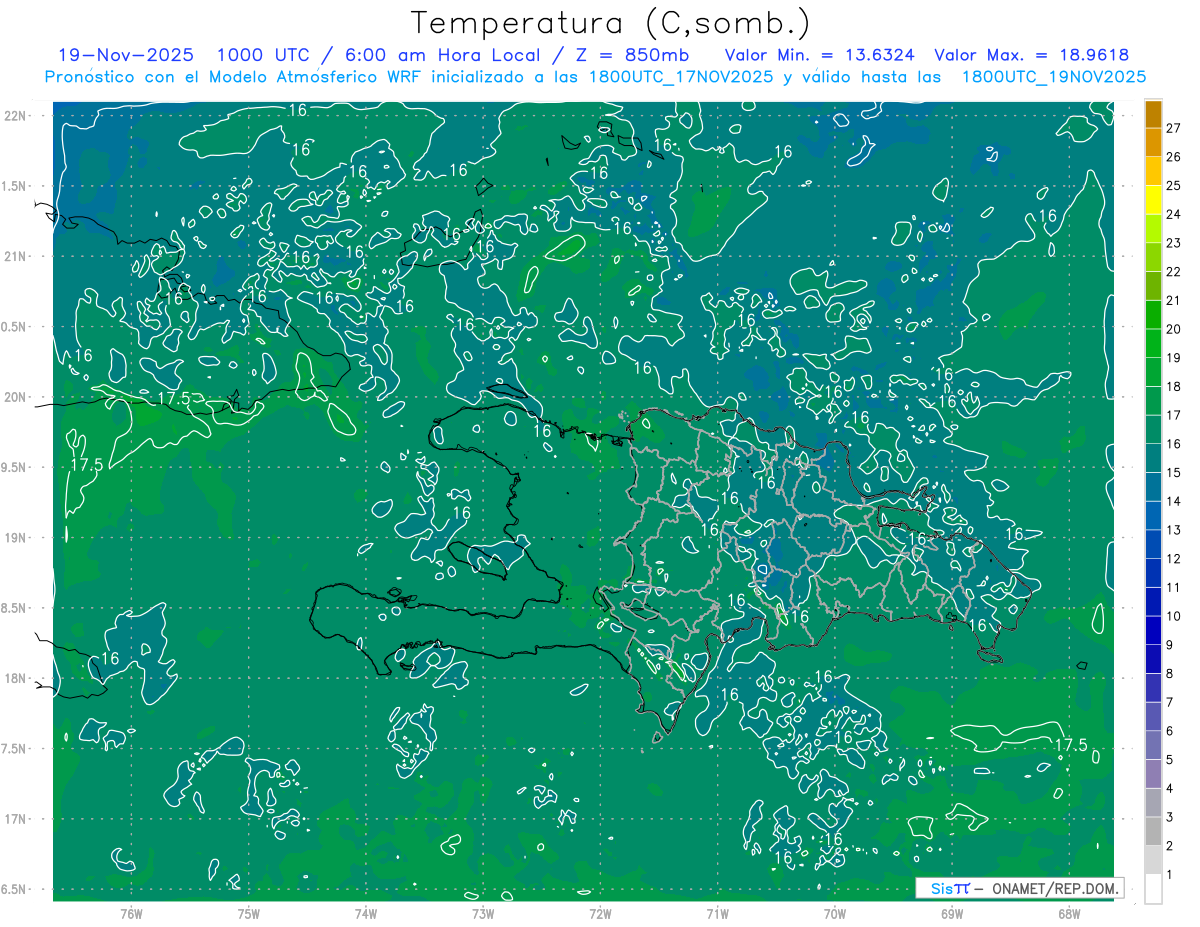Image resolution: width=1200 pixels, height=927 pixels.
Task: Click the '21' label on the color scale
Action: pyautogui.click(x=1174, y=300)
